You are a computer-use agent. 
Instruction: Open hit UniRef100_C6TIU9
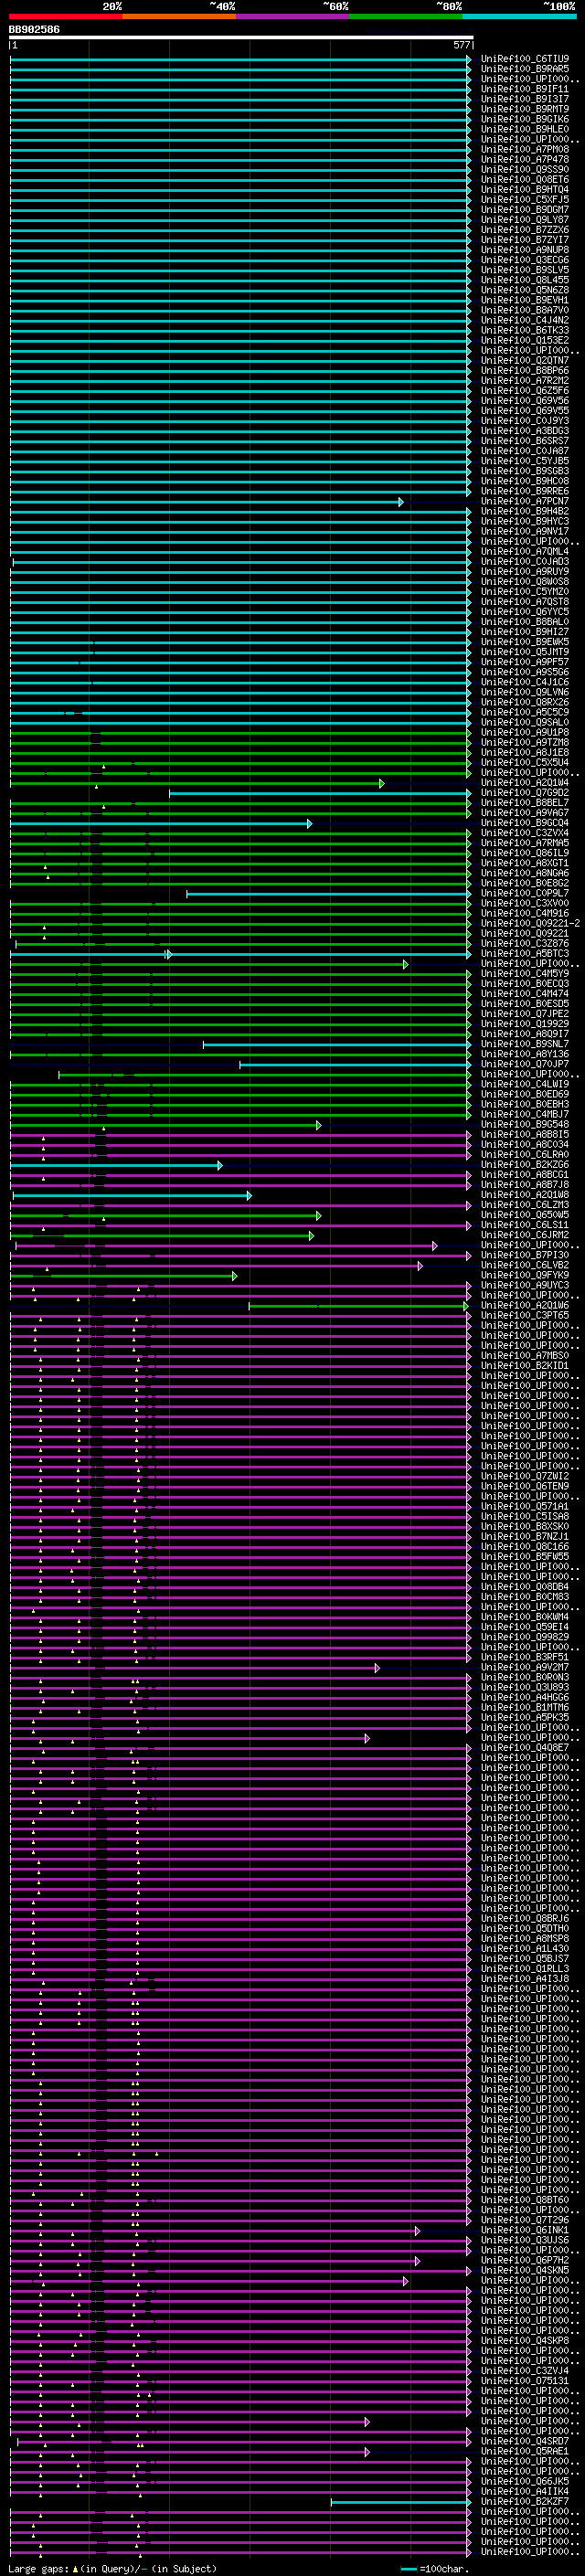point(524,59)
